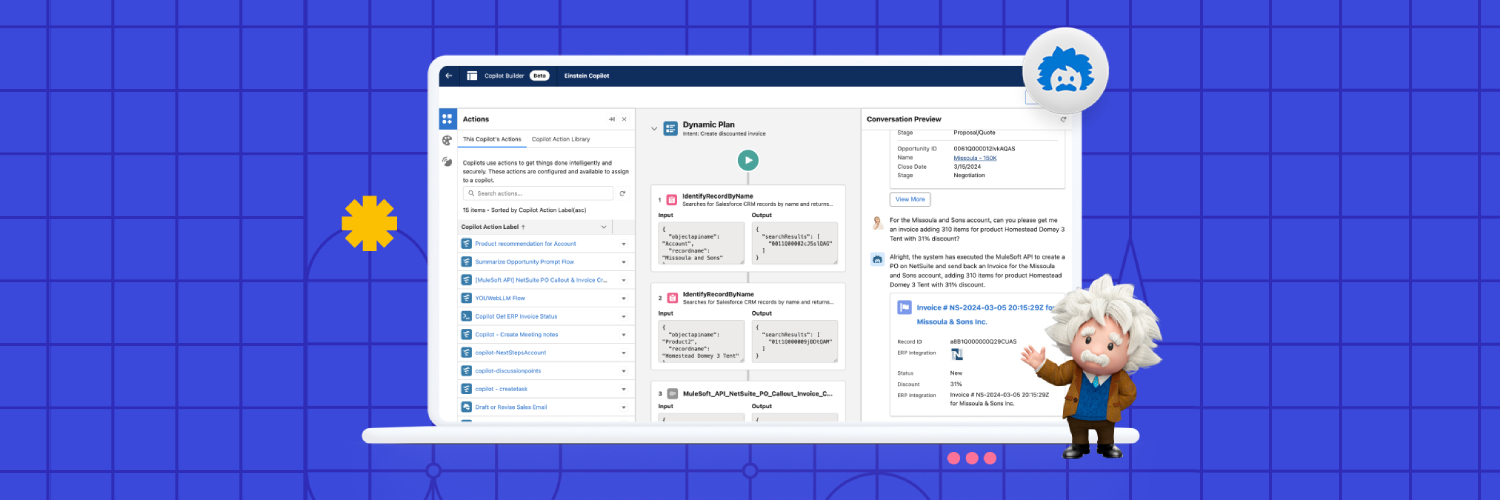The height and width of the screenshot is (500, 1500).
Task: Close the Actions panel
Action: [x=625, y=119]
